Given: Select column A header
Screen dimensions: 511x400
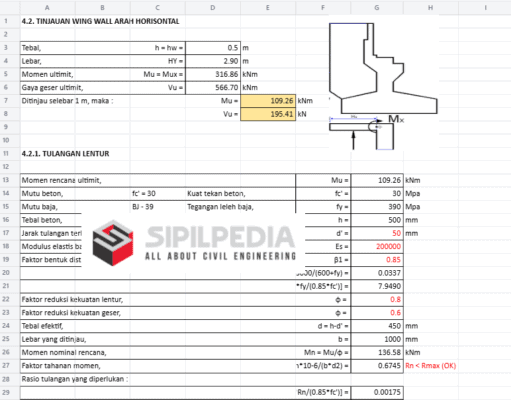Looking at the screenshot, I should point(47,7).
